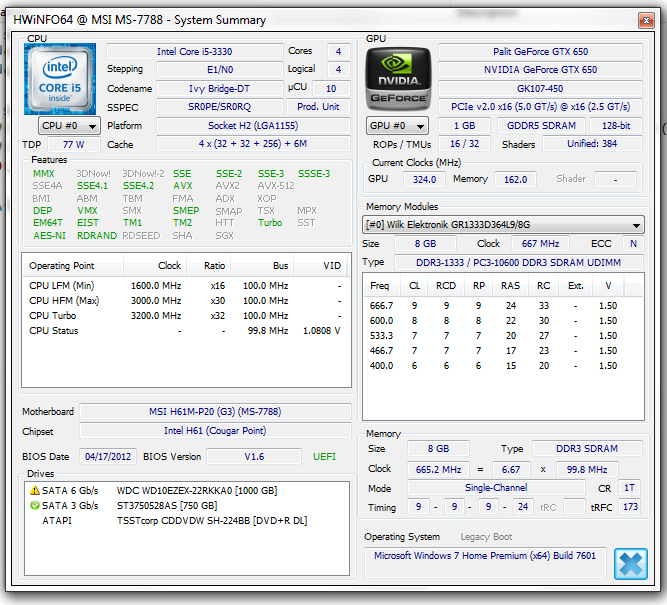Click the cache value 4 x (32 + 32 + 256) + 6M
667x605 pixels.
point(253,144)
